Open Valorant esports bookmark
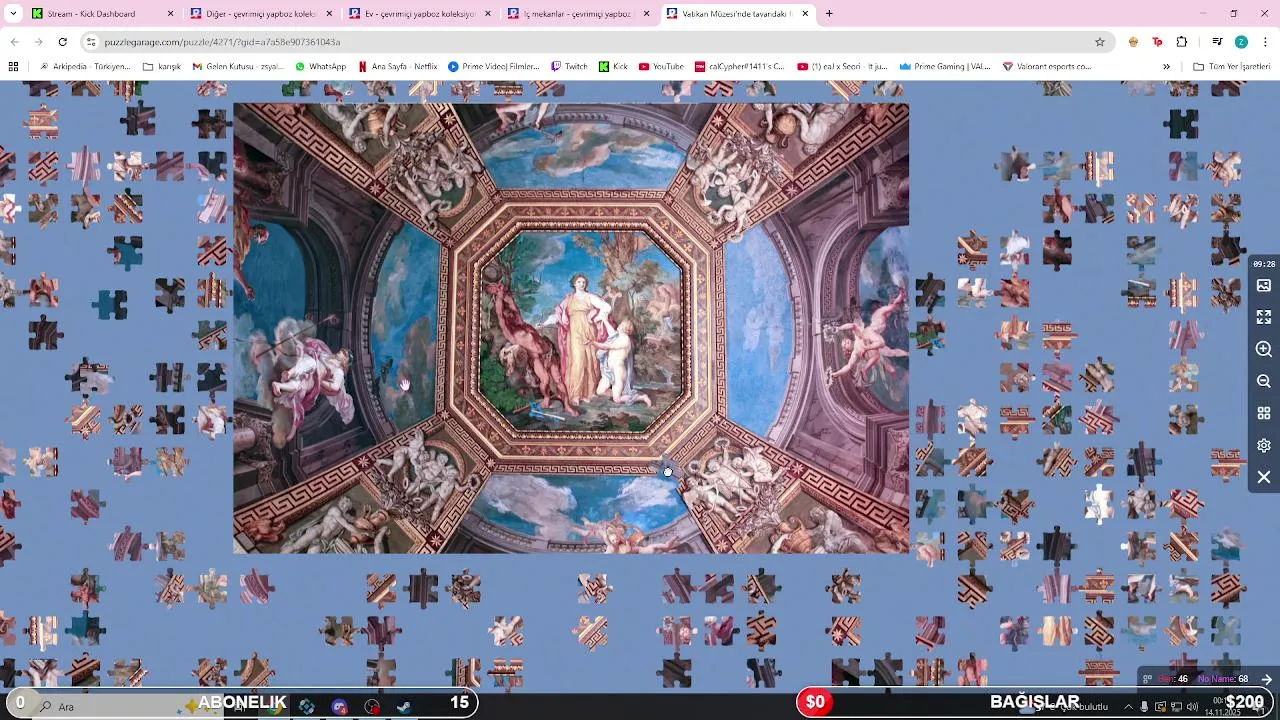This screenshot has width=1280, height=720. (x=1046, y=67)
